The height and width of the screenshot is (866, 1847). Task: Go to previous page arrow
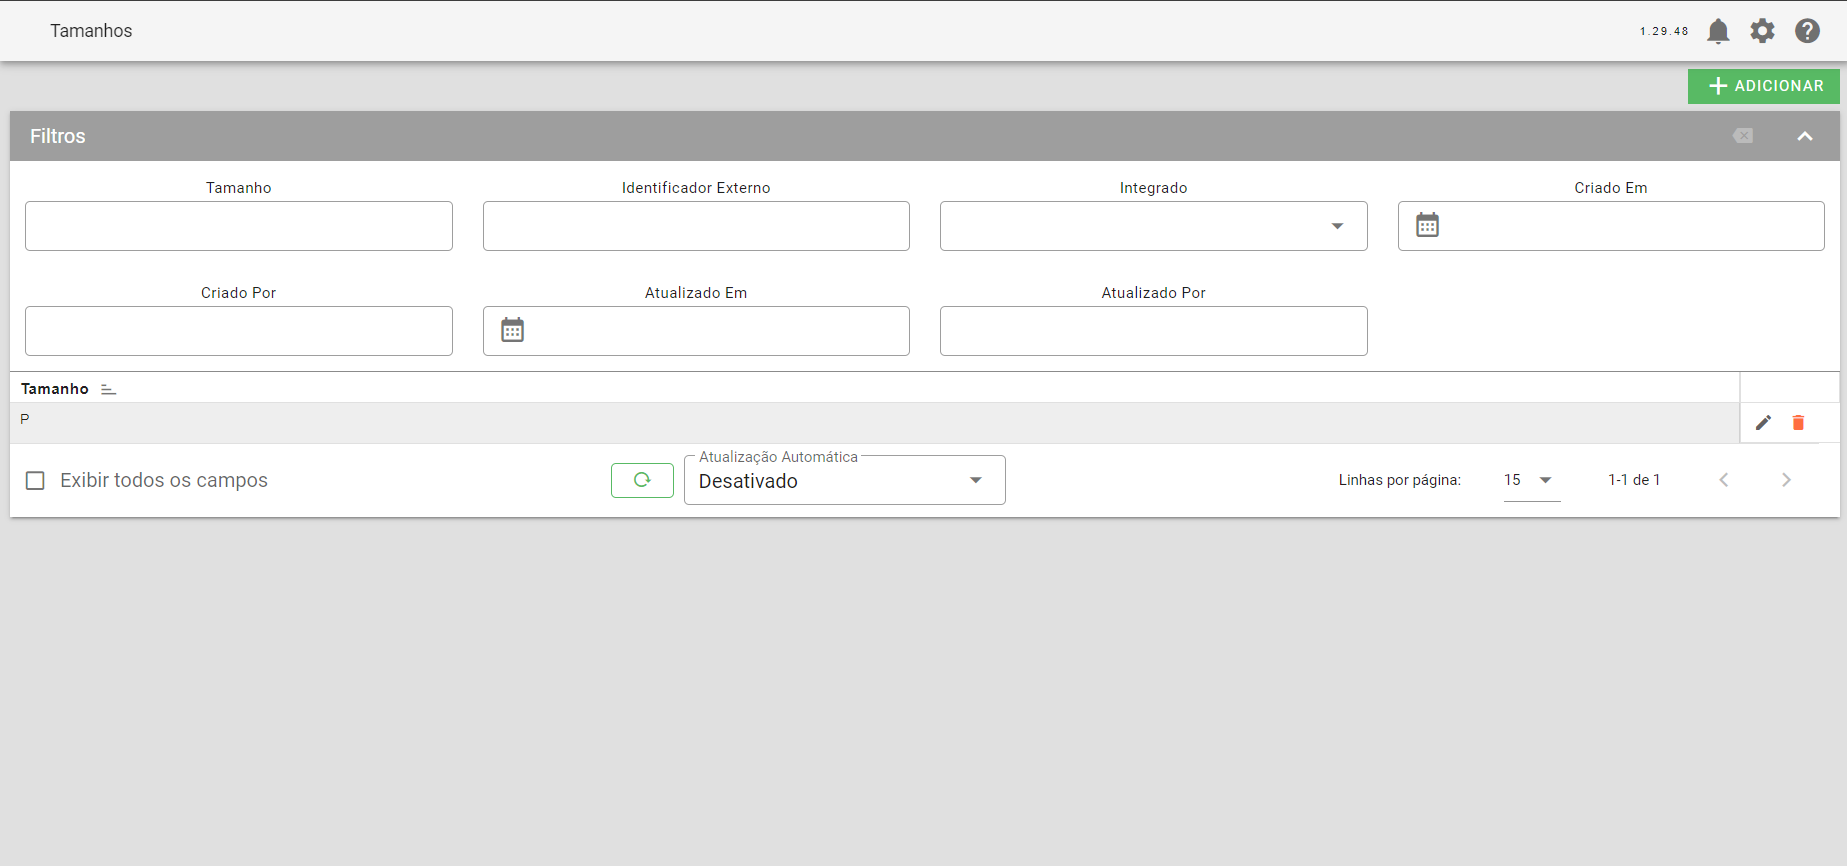1724,480
